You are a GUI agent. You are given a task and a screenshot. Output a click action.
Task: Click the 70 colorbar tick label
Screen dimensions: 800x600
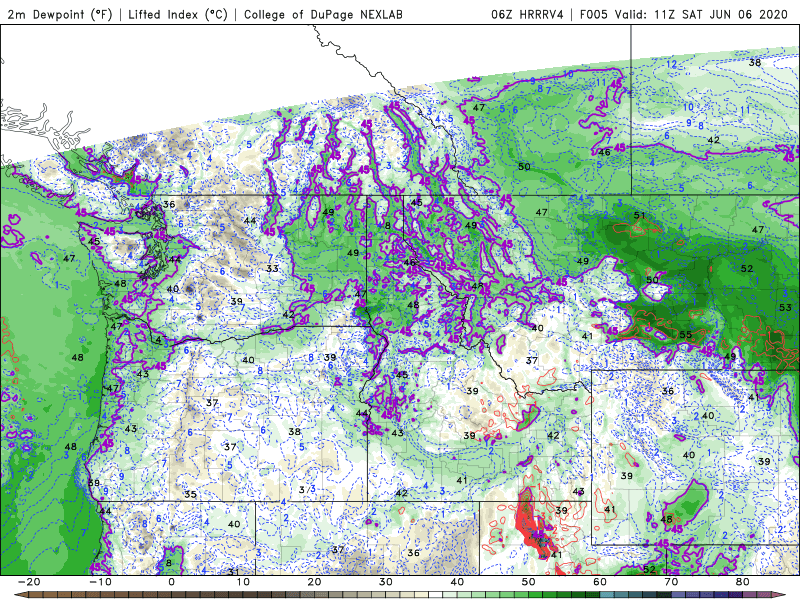point(671,582)
